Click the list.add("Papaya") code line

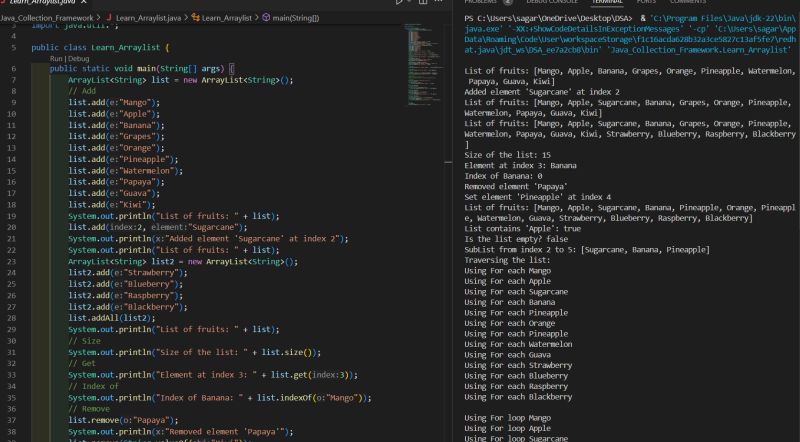coord(116,182)
